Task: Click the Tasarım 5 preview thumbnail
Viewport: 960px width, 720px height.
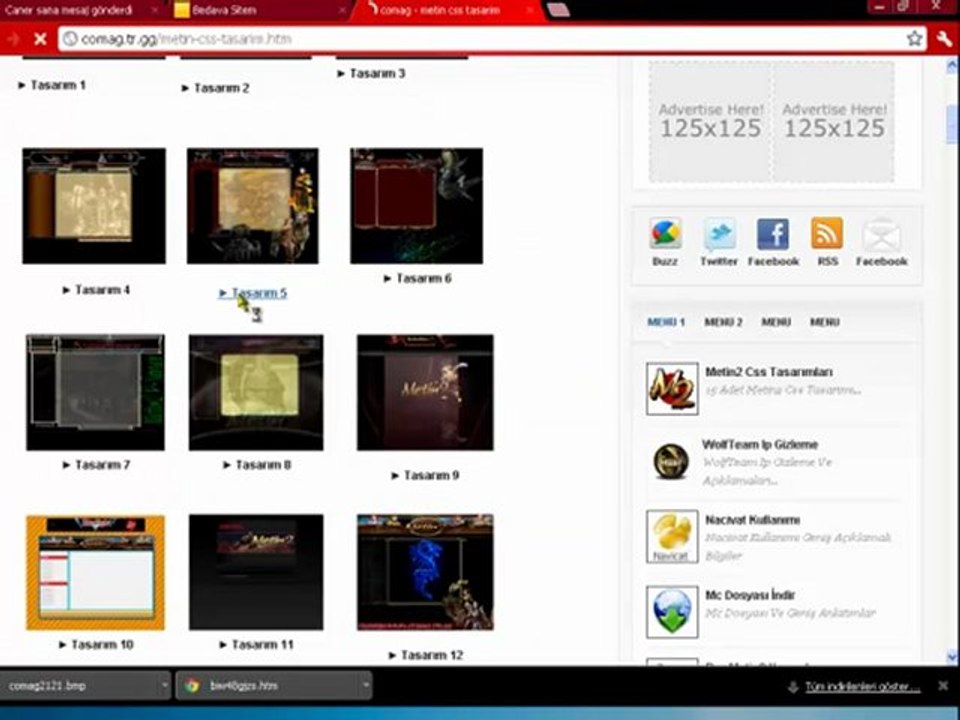Action: (x=253, y=206)
